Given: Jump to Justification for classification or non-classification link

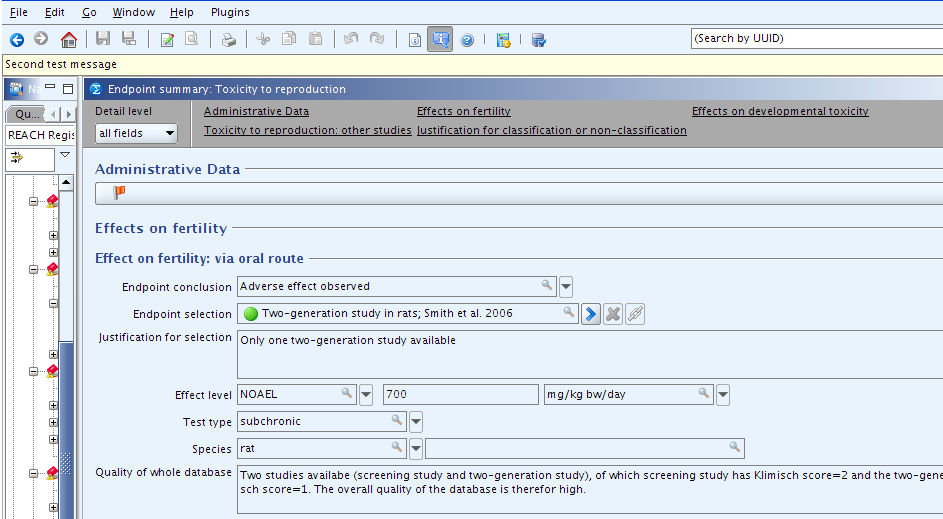Looking at the screenshot, I should 551,131.
